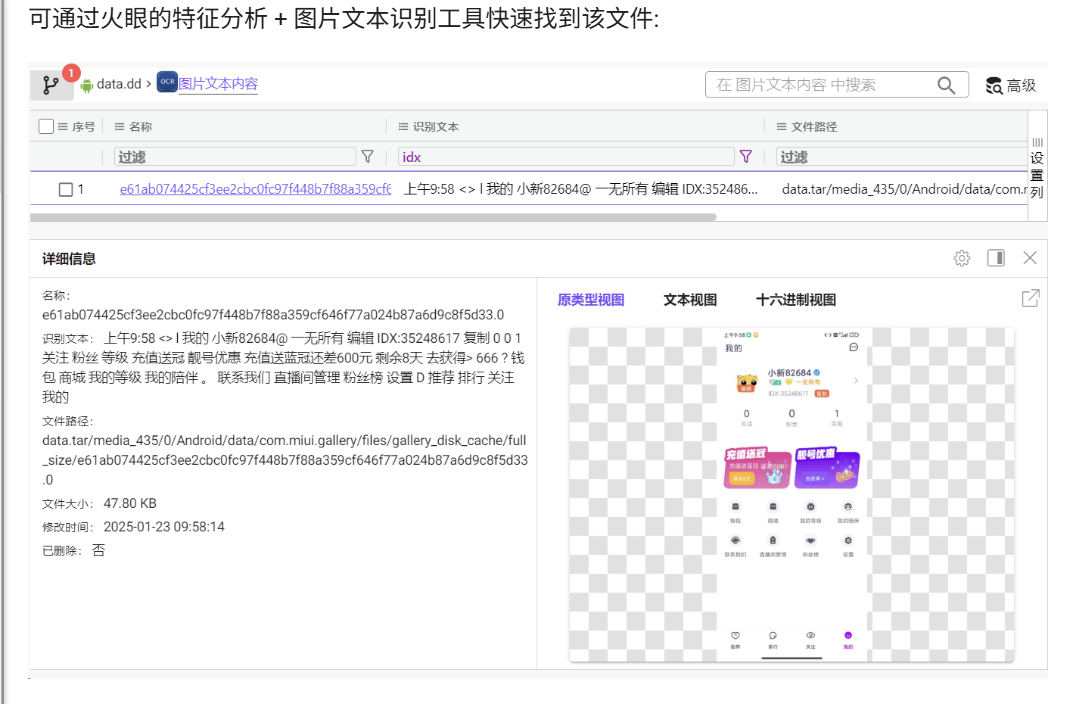Image resolution: width=1071 pixels, height=704 pixels.
Task: Open the e61ab074425cf3ee file link
Action: click(x=255, y=189)
